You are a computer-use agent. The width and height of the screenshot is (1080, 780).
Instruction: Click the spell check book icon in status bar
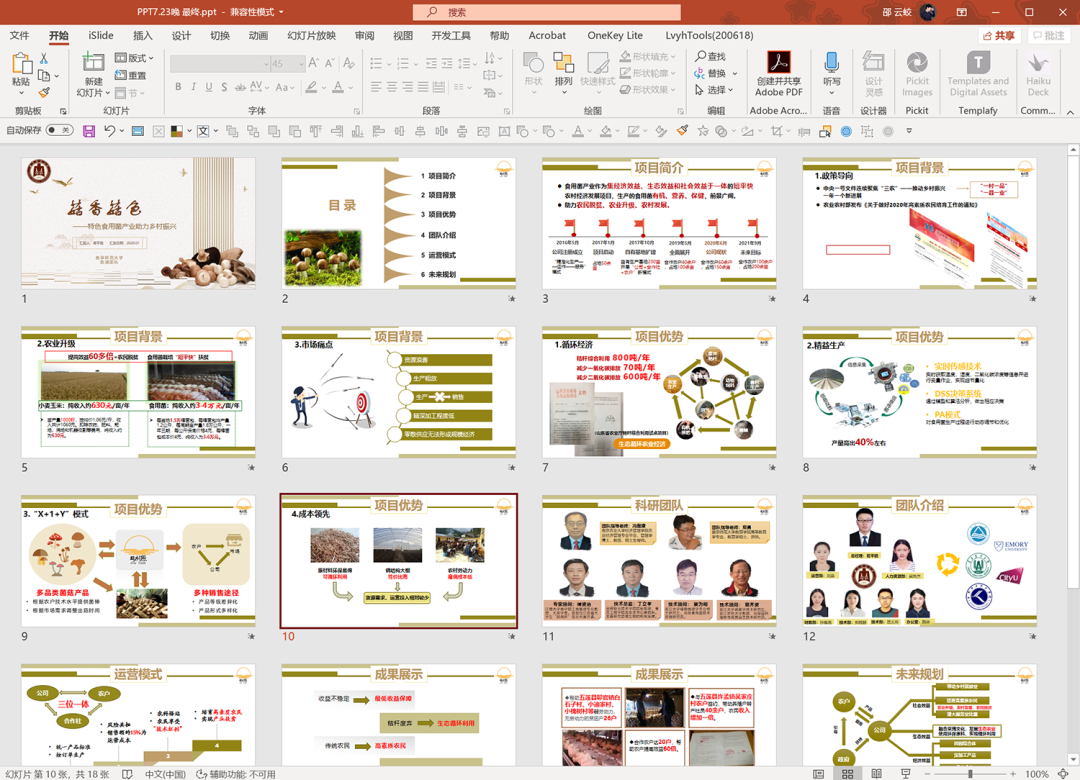(127, 774)
